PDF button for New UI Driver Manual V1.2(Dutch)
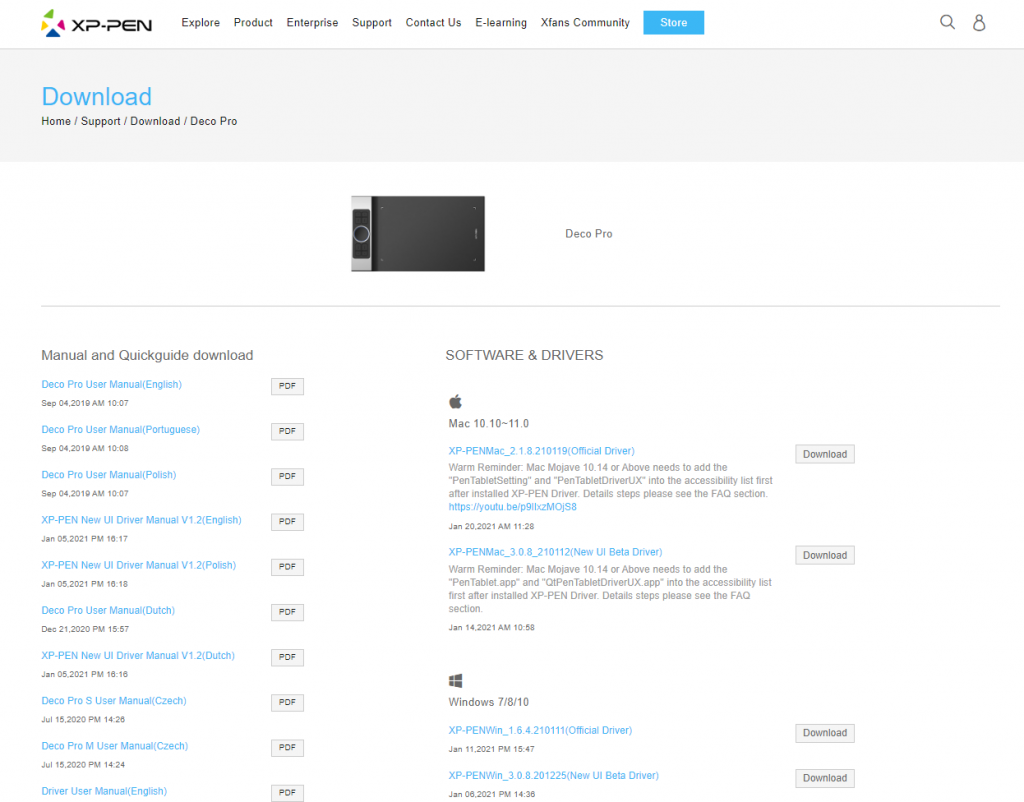This screenshot has height=802, width=1024. 287,657
